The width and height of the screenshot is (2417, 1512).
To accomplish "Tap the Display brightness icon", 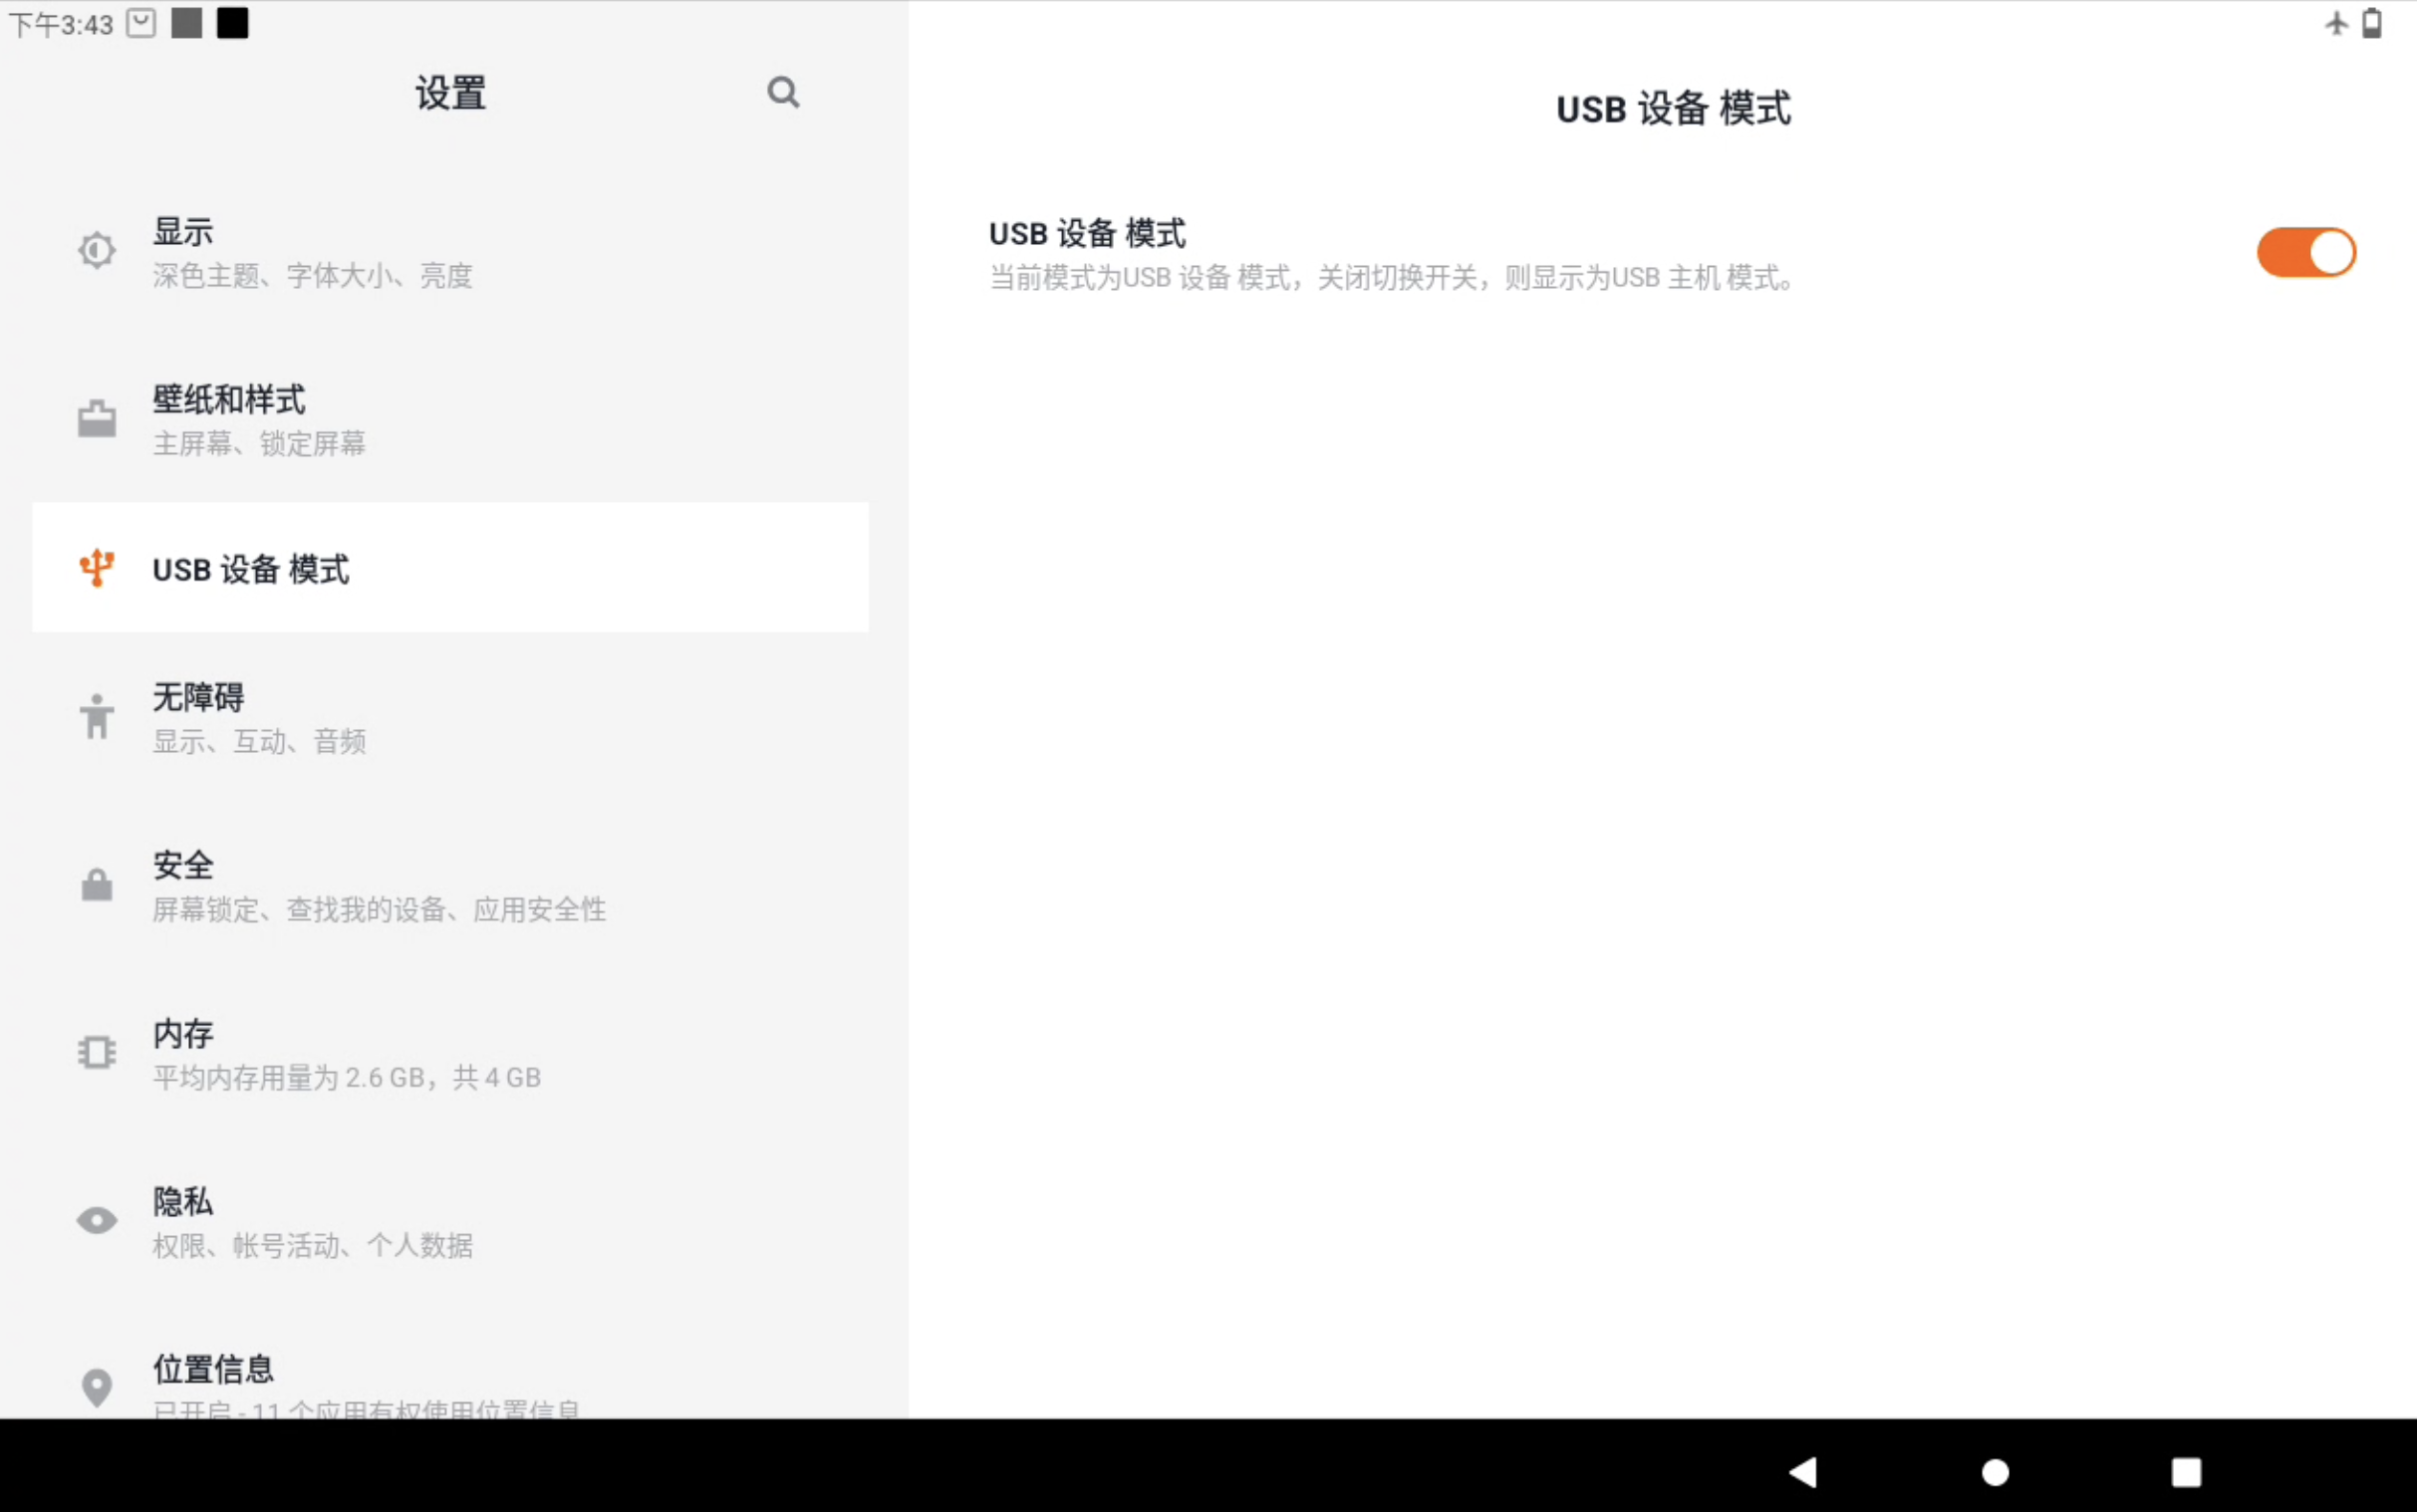I will pyautogui.click(x=97, y=250).
